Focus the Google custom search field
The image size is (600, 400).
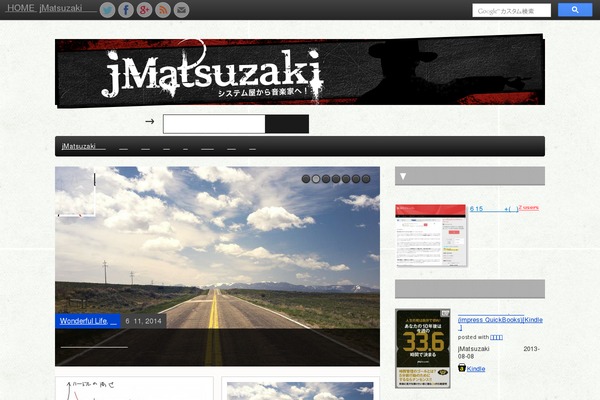(x=512, y=11)
